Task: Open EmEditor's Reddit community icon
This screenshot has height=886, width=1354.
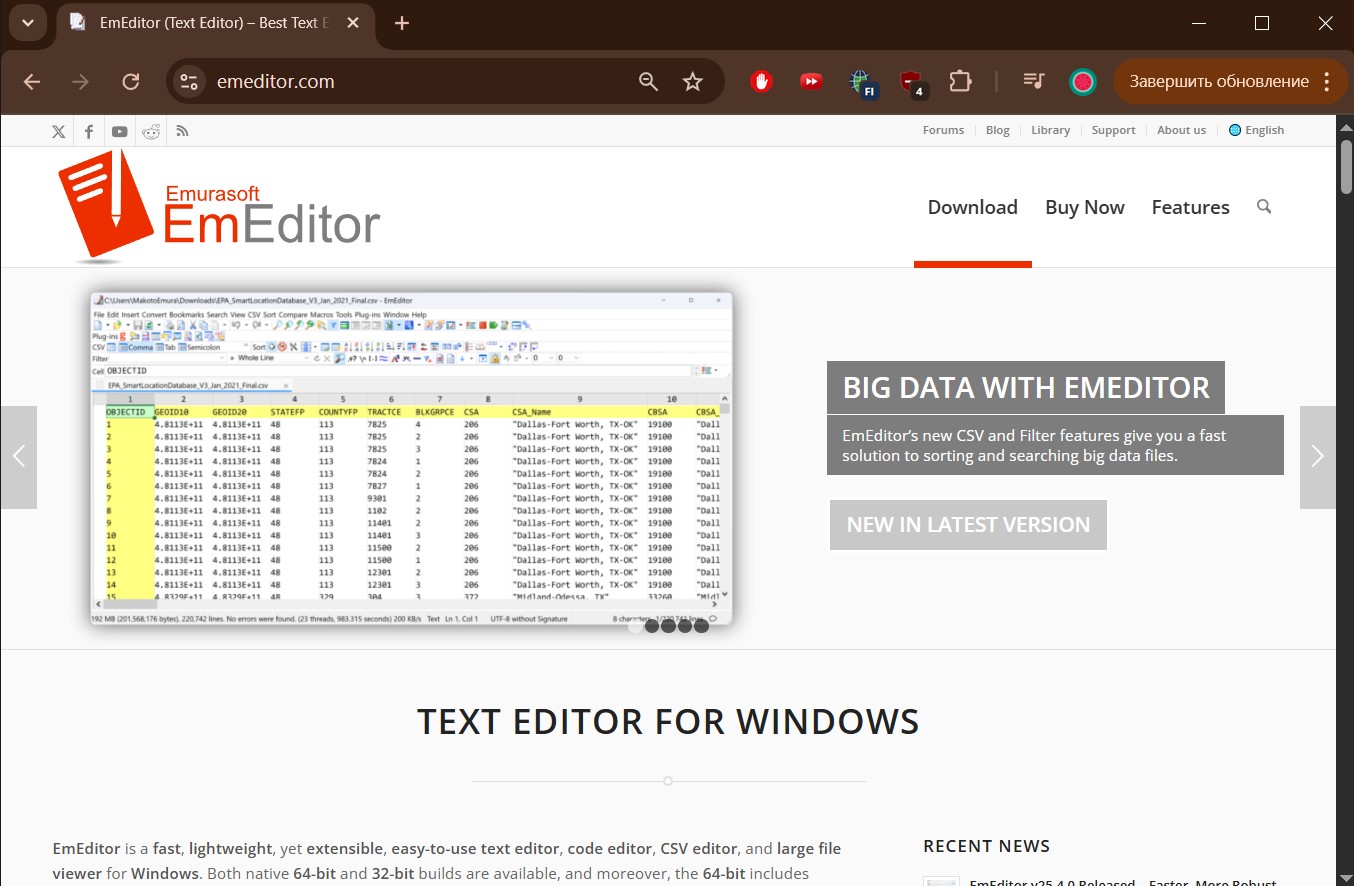Action: [151, 131]
